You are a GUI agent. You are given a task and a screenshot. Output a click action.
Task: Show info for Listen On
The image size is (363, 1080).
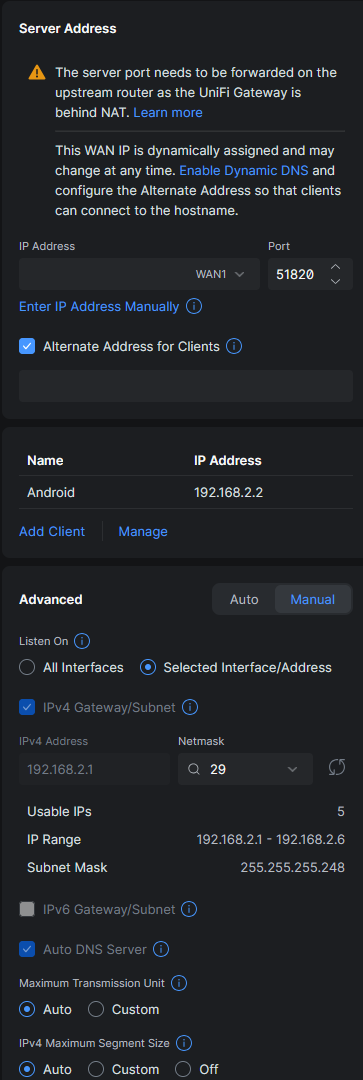click(82, 641)
